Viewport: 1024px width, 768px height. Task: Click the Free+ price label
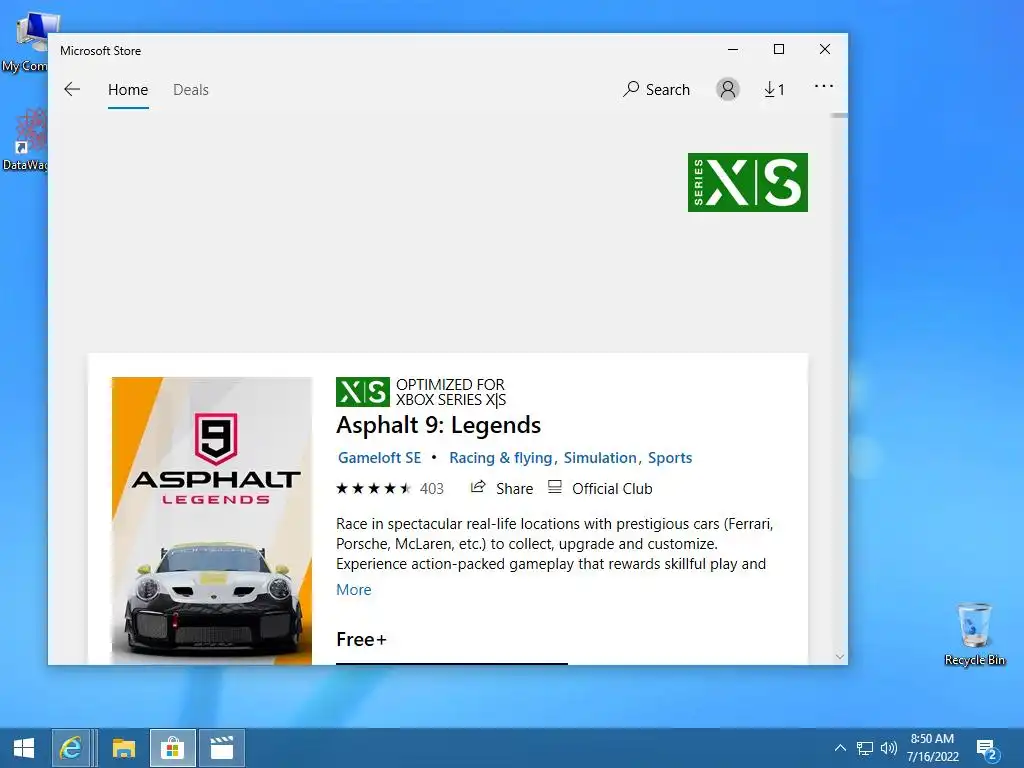pos(361,639)
